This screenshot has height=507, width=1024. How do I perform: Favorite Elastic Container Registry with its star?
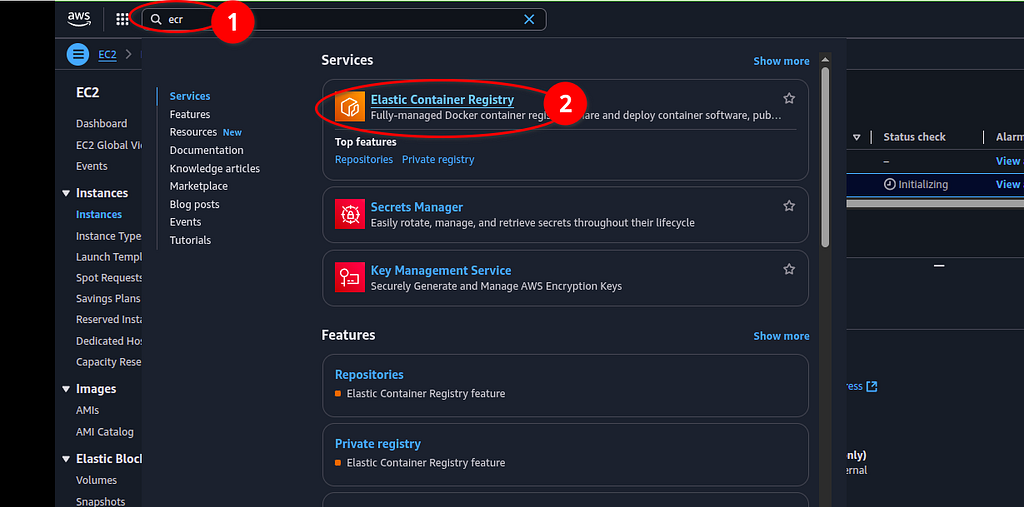point(789,99)
